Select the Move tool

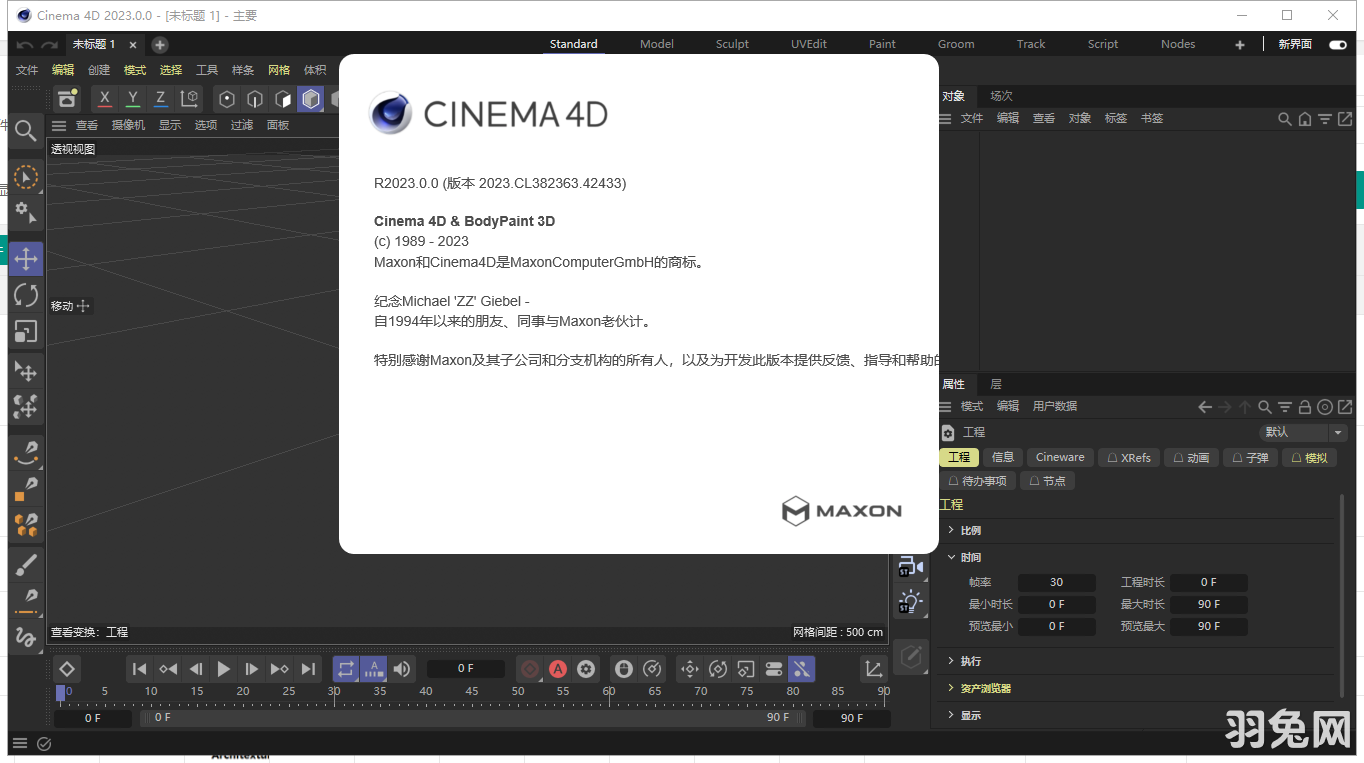(25, 258)
